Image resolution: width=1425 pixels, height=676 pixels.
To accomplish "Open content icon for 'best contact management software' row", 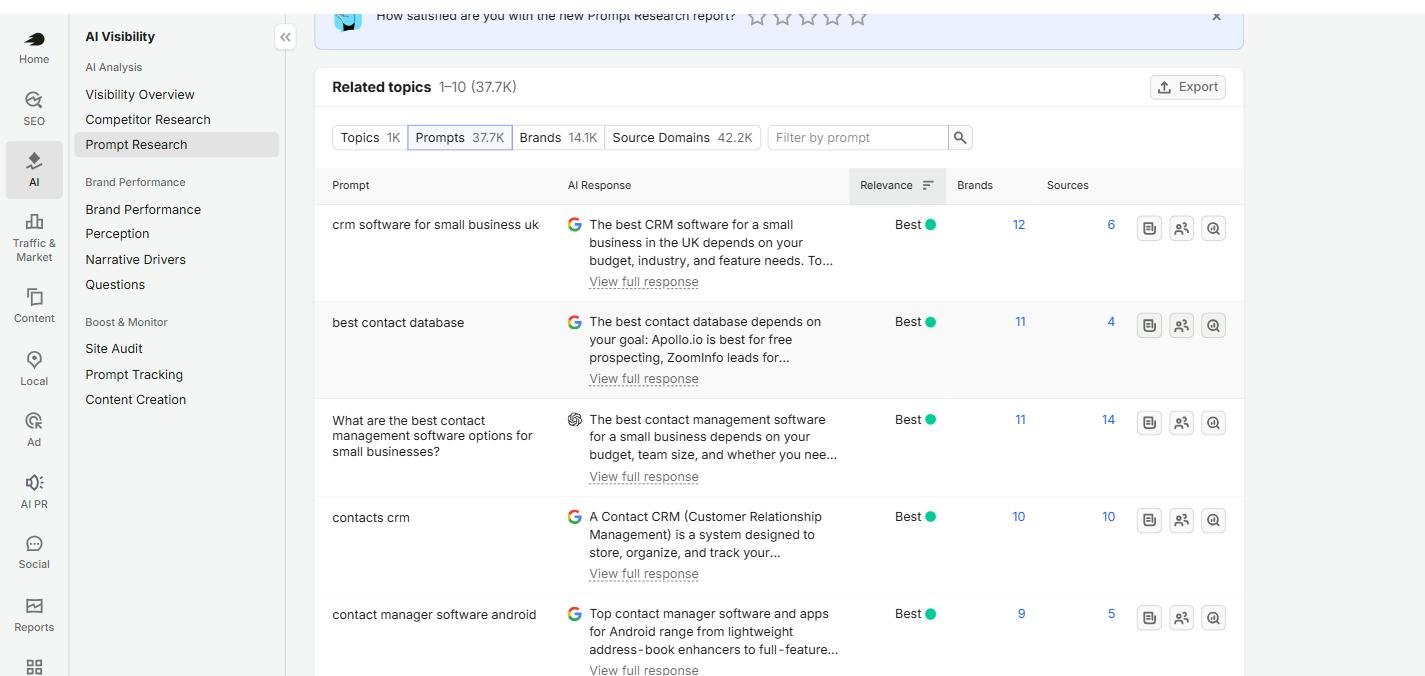I will point(1150,423).
